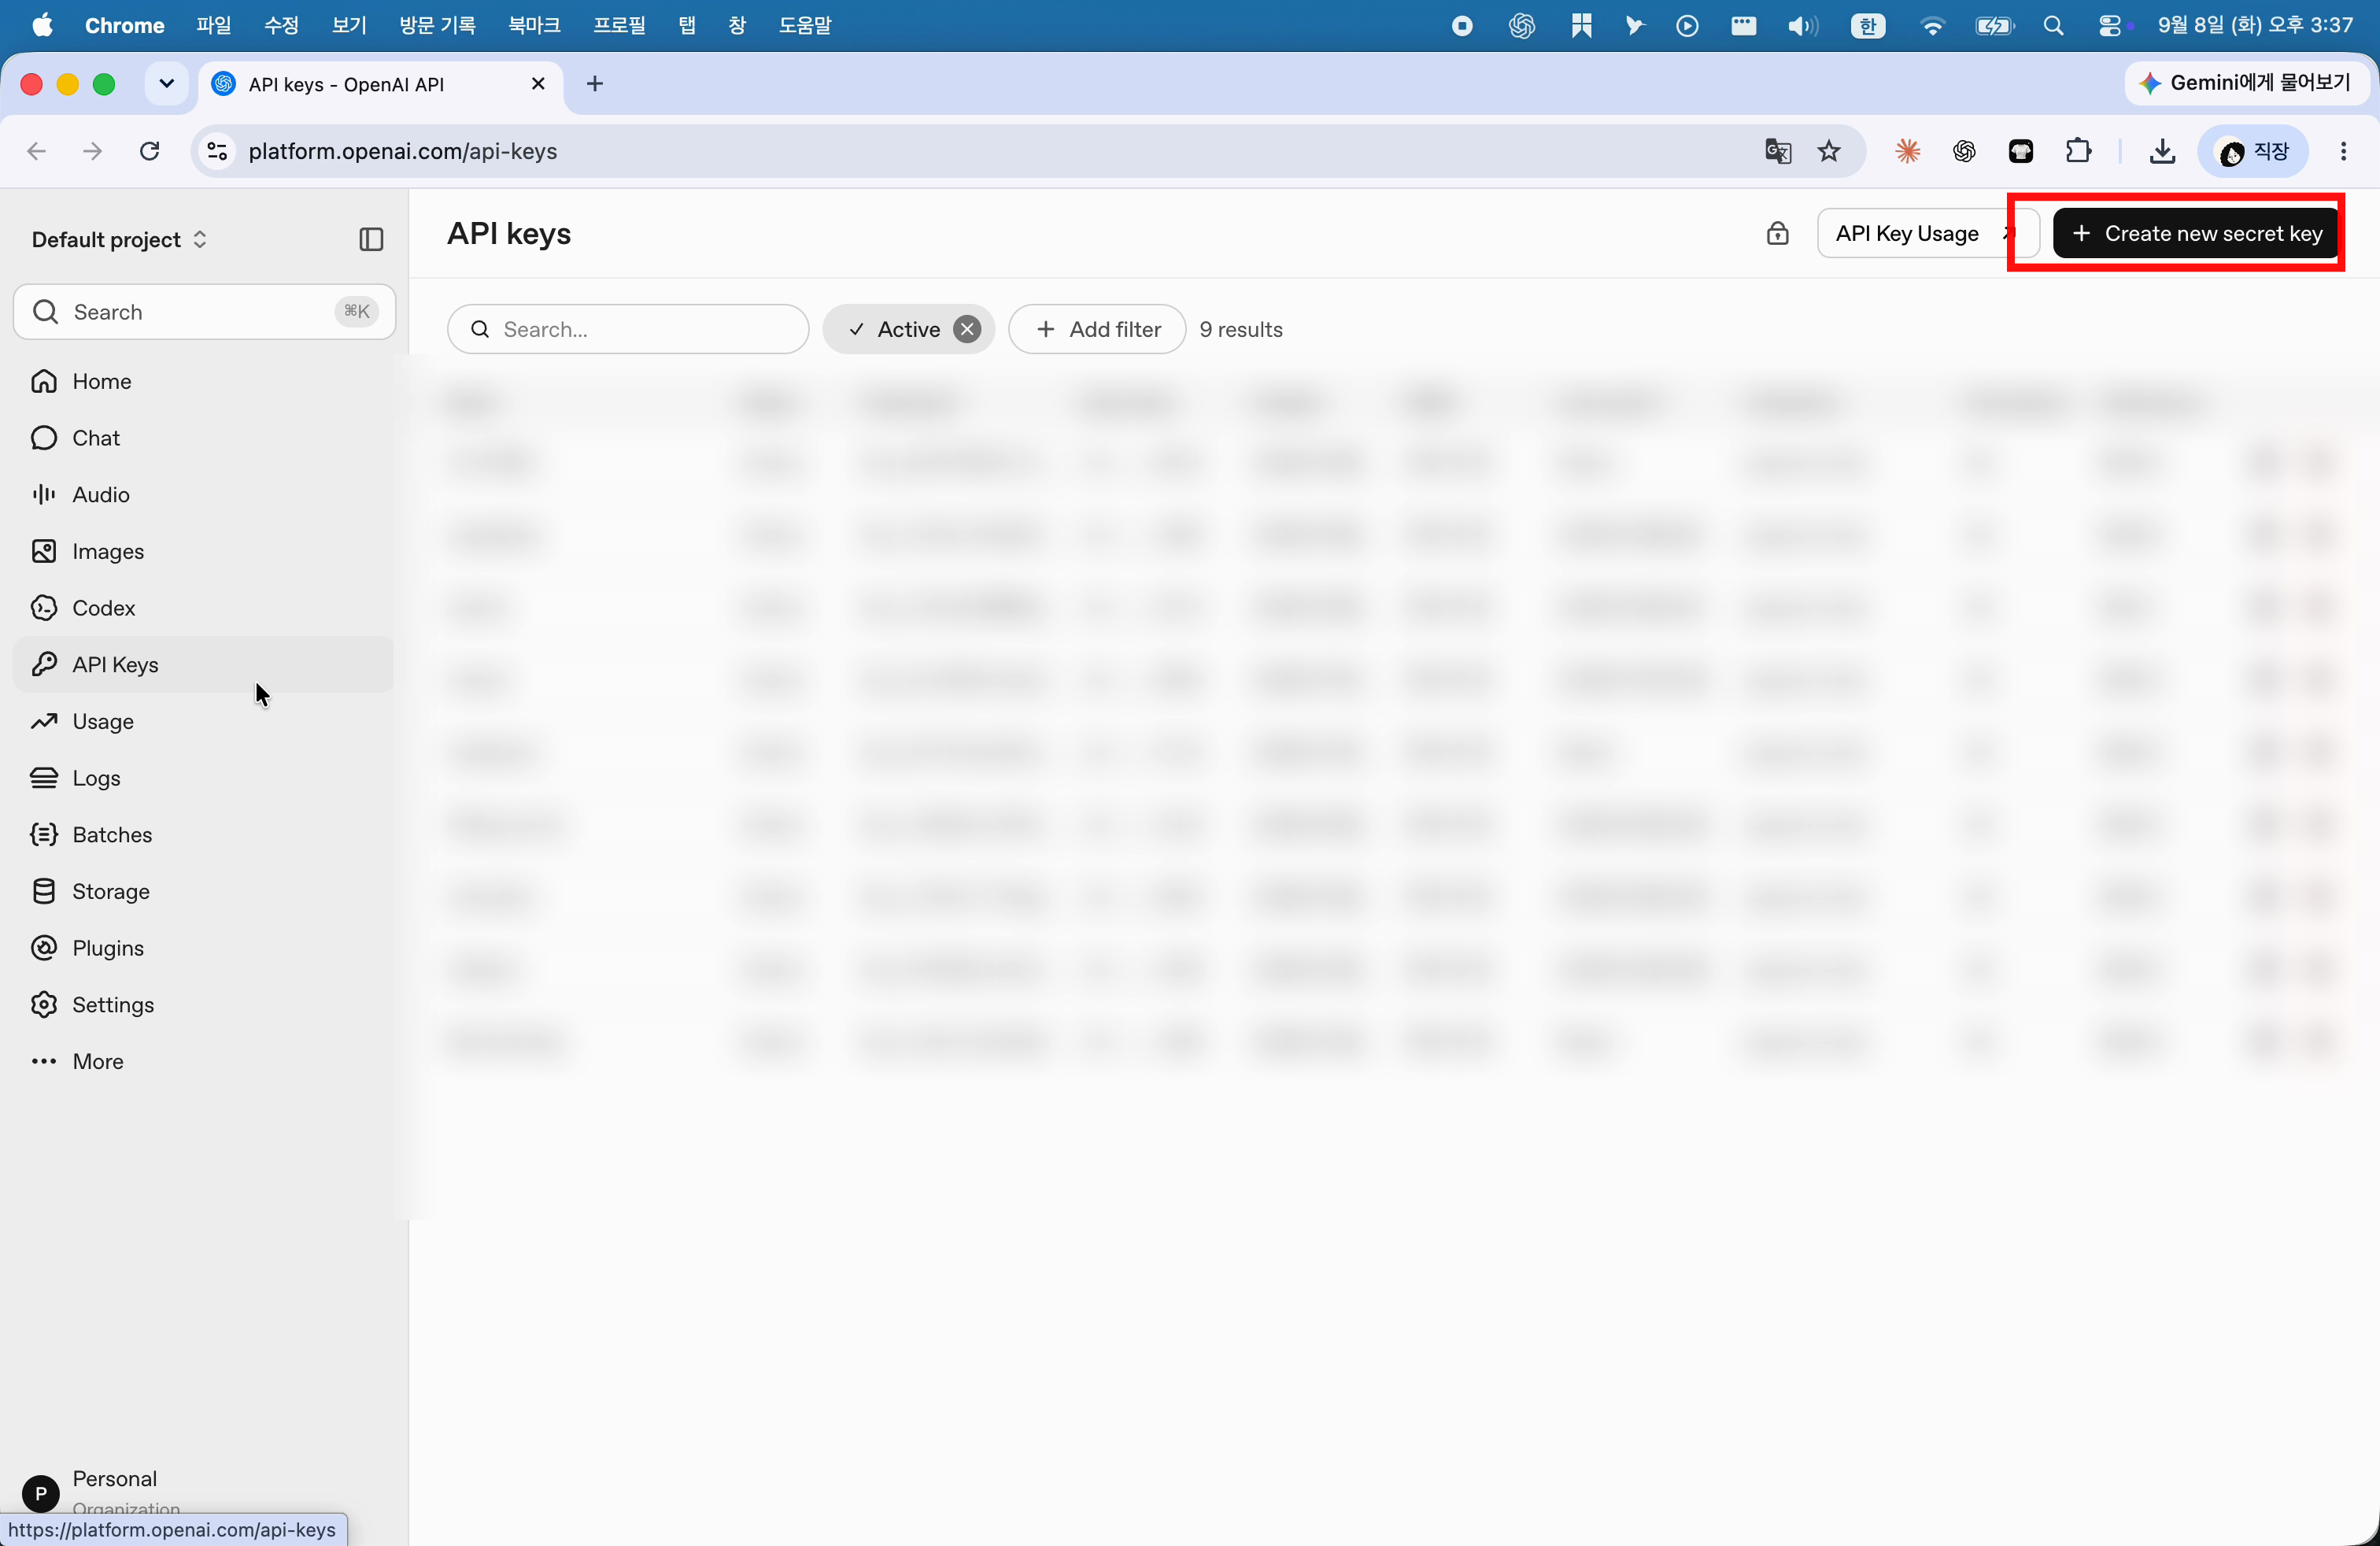Open the 보기 menu
This screenshot has height=1546, width=2380.
349,25
